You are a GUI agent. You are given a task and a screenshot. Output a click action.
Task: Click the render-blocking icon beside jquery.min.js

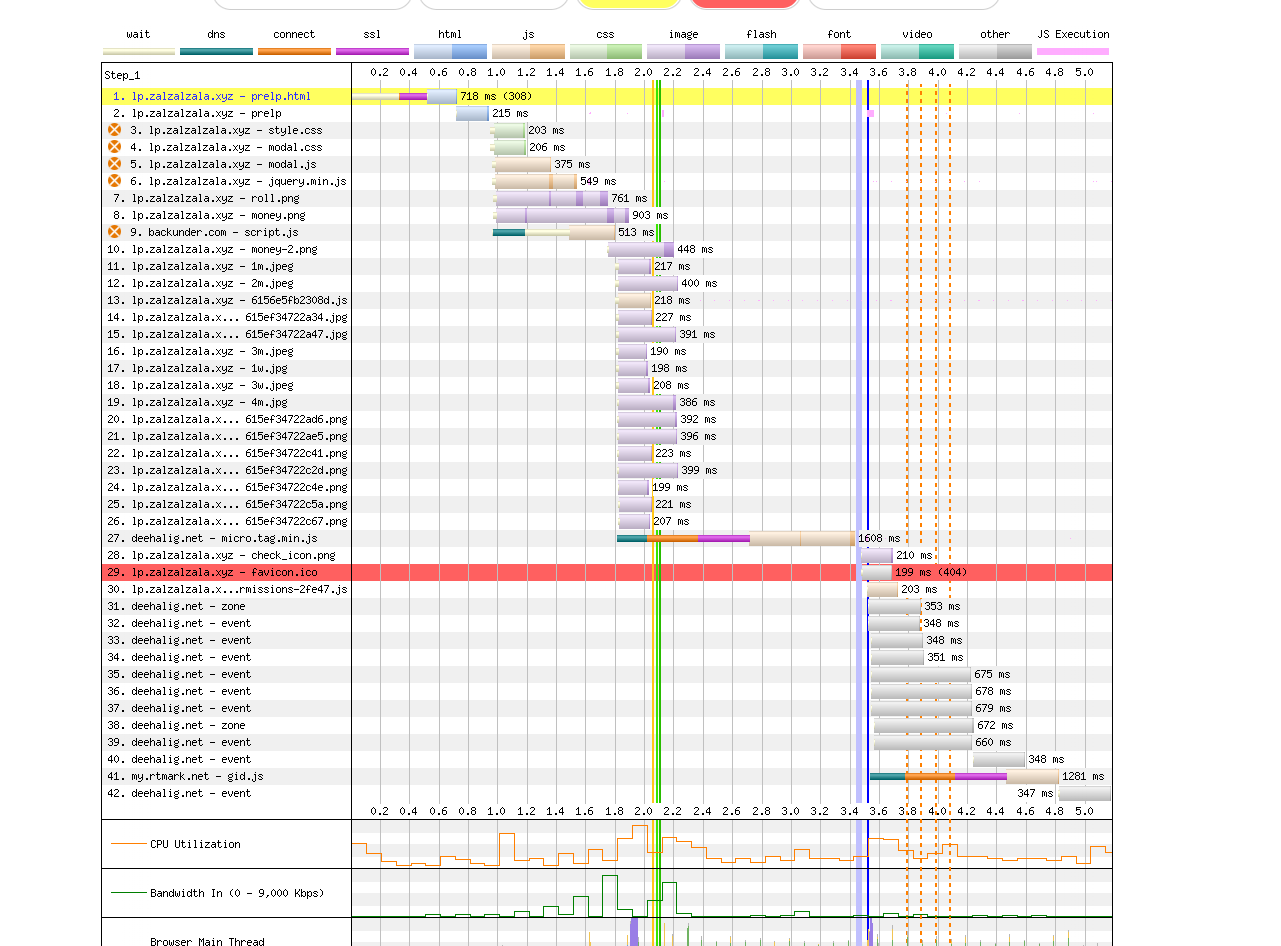pyautogui.click(x=114, y=181)
